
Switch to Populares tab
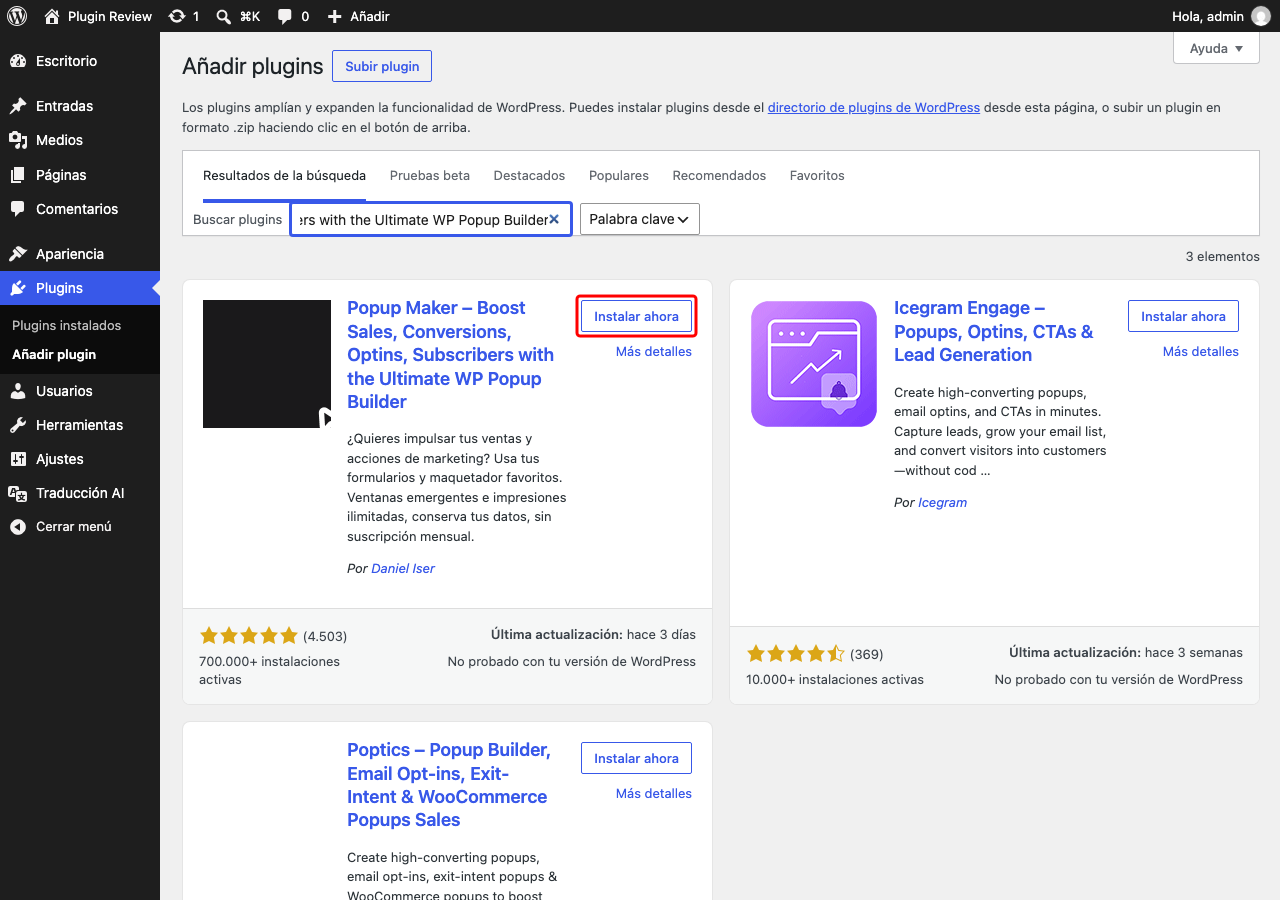pyautogui.click(x=619, y=175)
